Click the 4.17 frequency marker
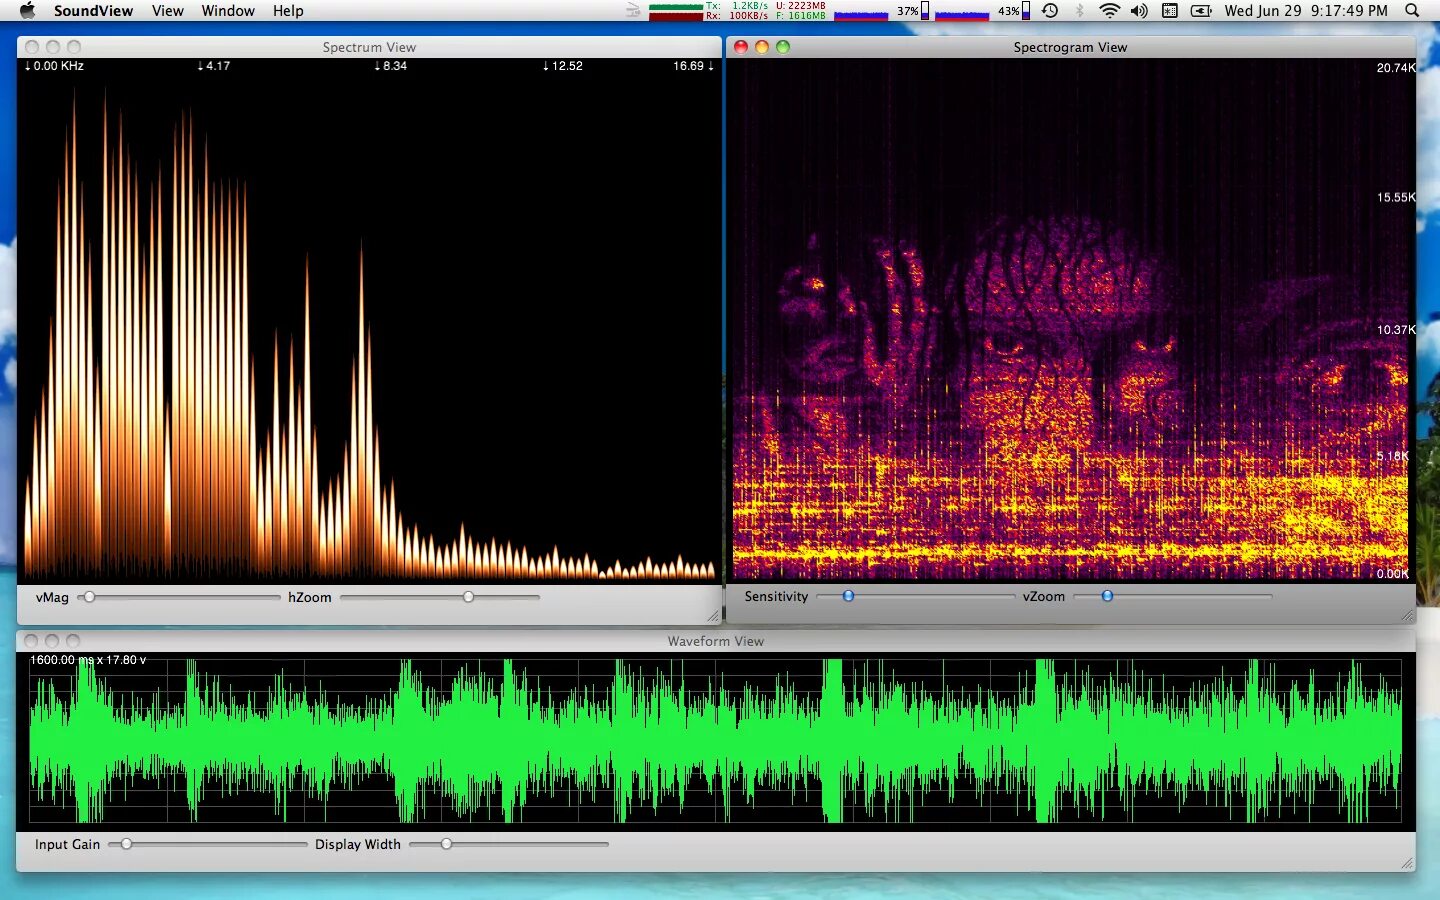Screen dimensions: 1440x900 tap(214, 66)
